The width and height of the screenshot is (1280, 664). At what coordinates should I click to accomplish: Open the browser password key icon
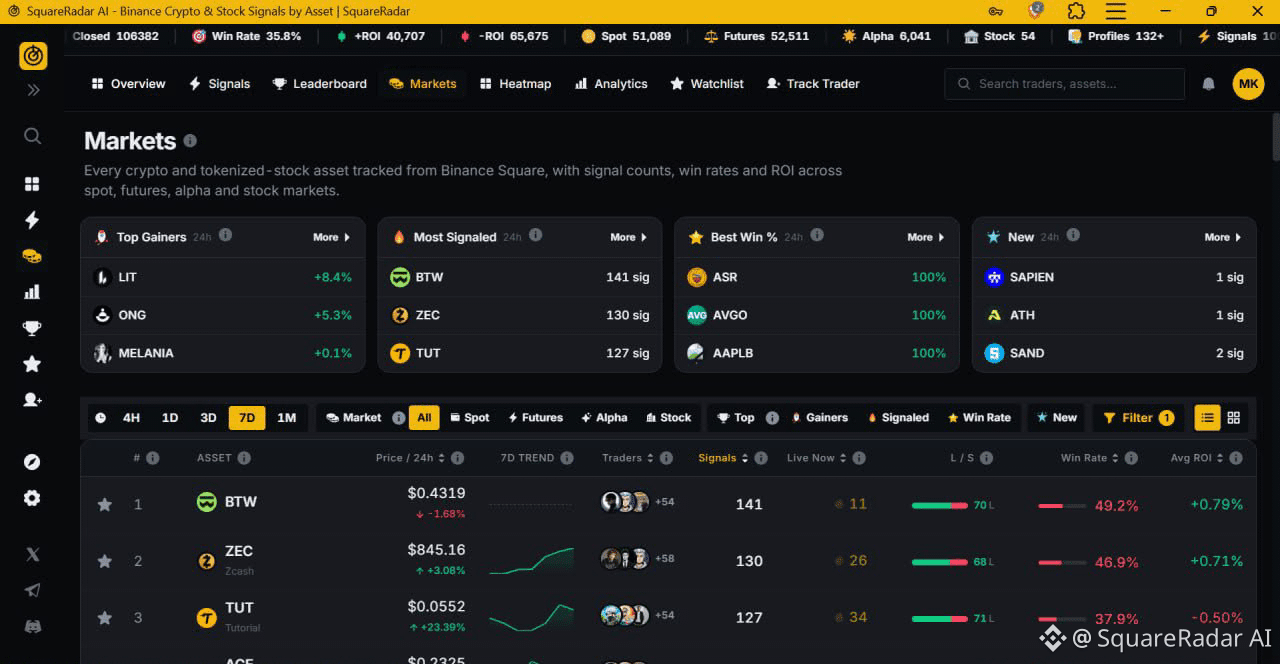point(996,11)
